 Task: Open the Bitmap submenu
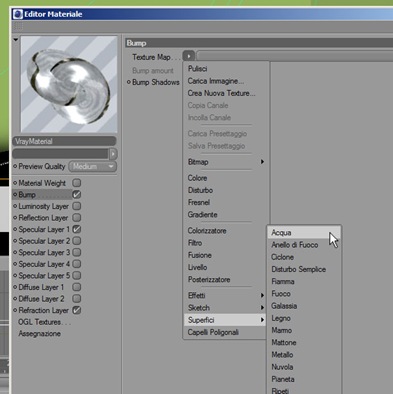[x=225, y=162]
